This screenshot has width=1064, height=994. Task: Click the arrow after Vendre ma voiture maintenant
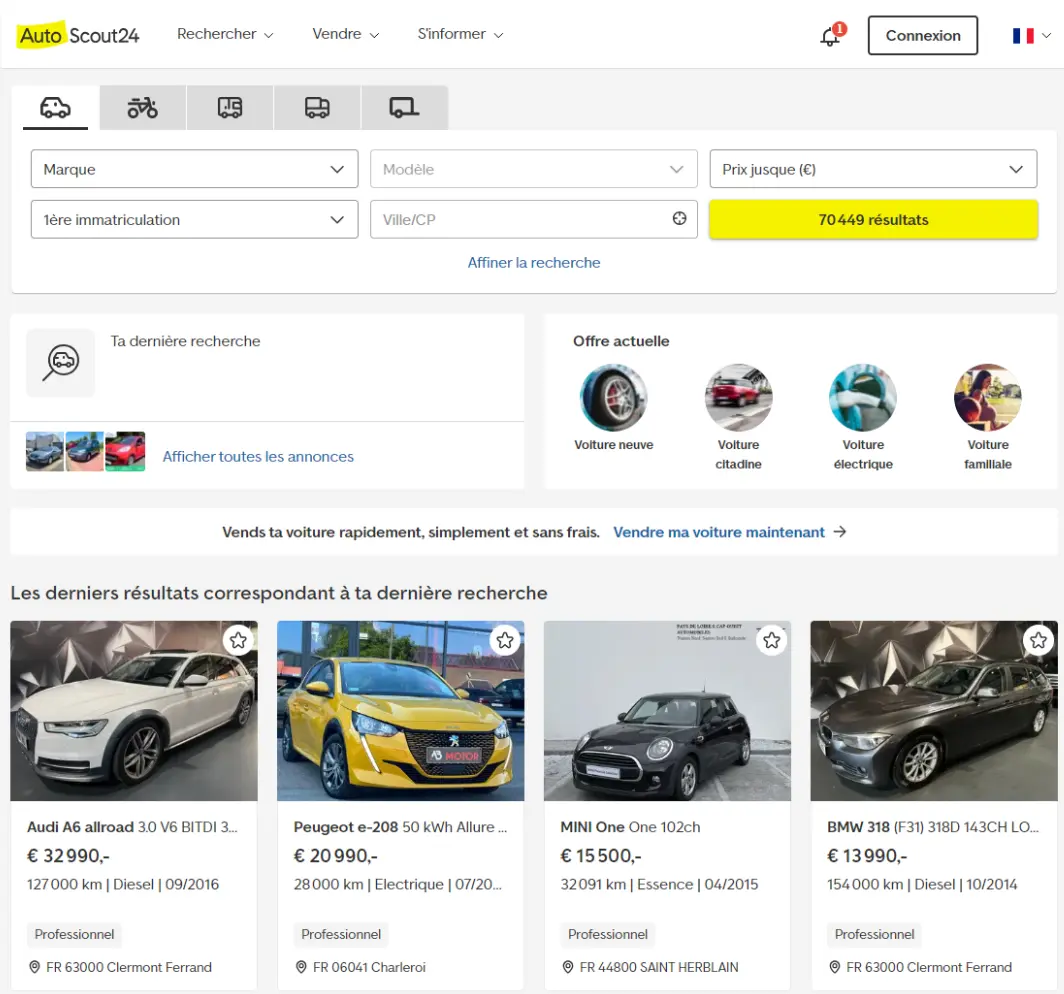[x=840, y=532]
